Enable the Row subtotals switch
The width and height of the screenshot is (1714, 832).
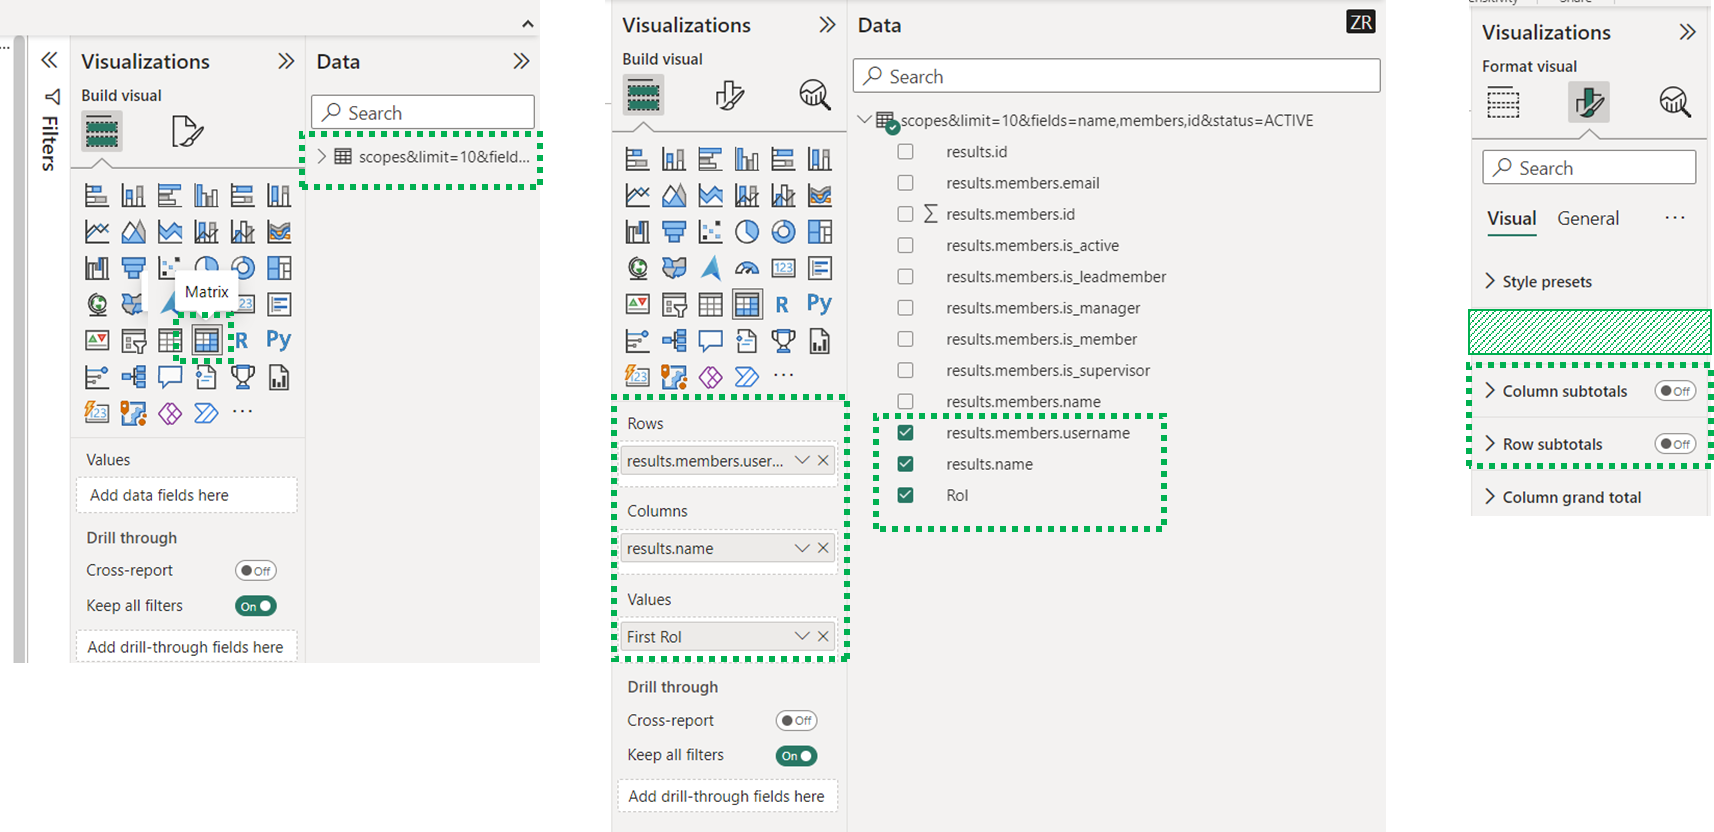pos(1675,444)
